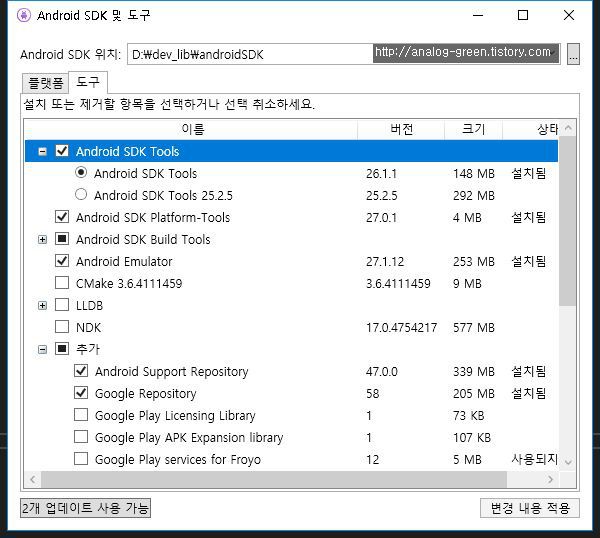Click the horizontal scrollbar right arrow
Viewport: 600px width, 538px height.
(551, 479)
